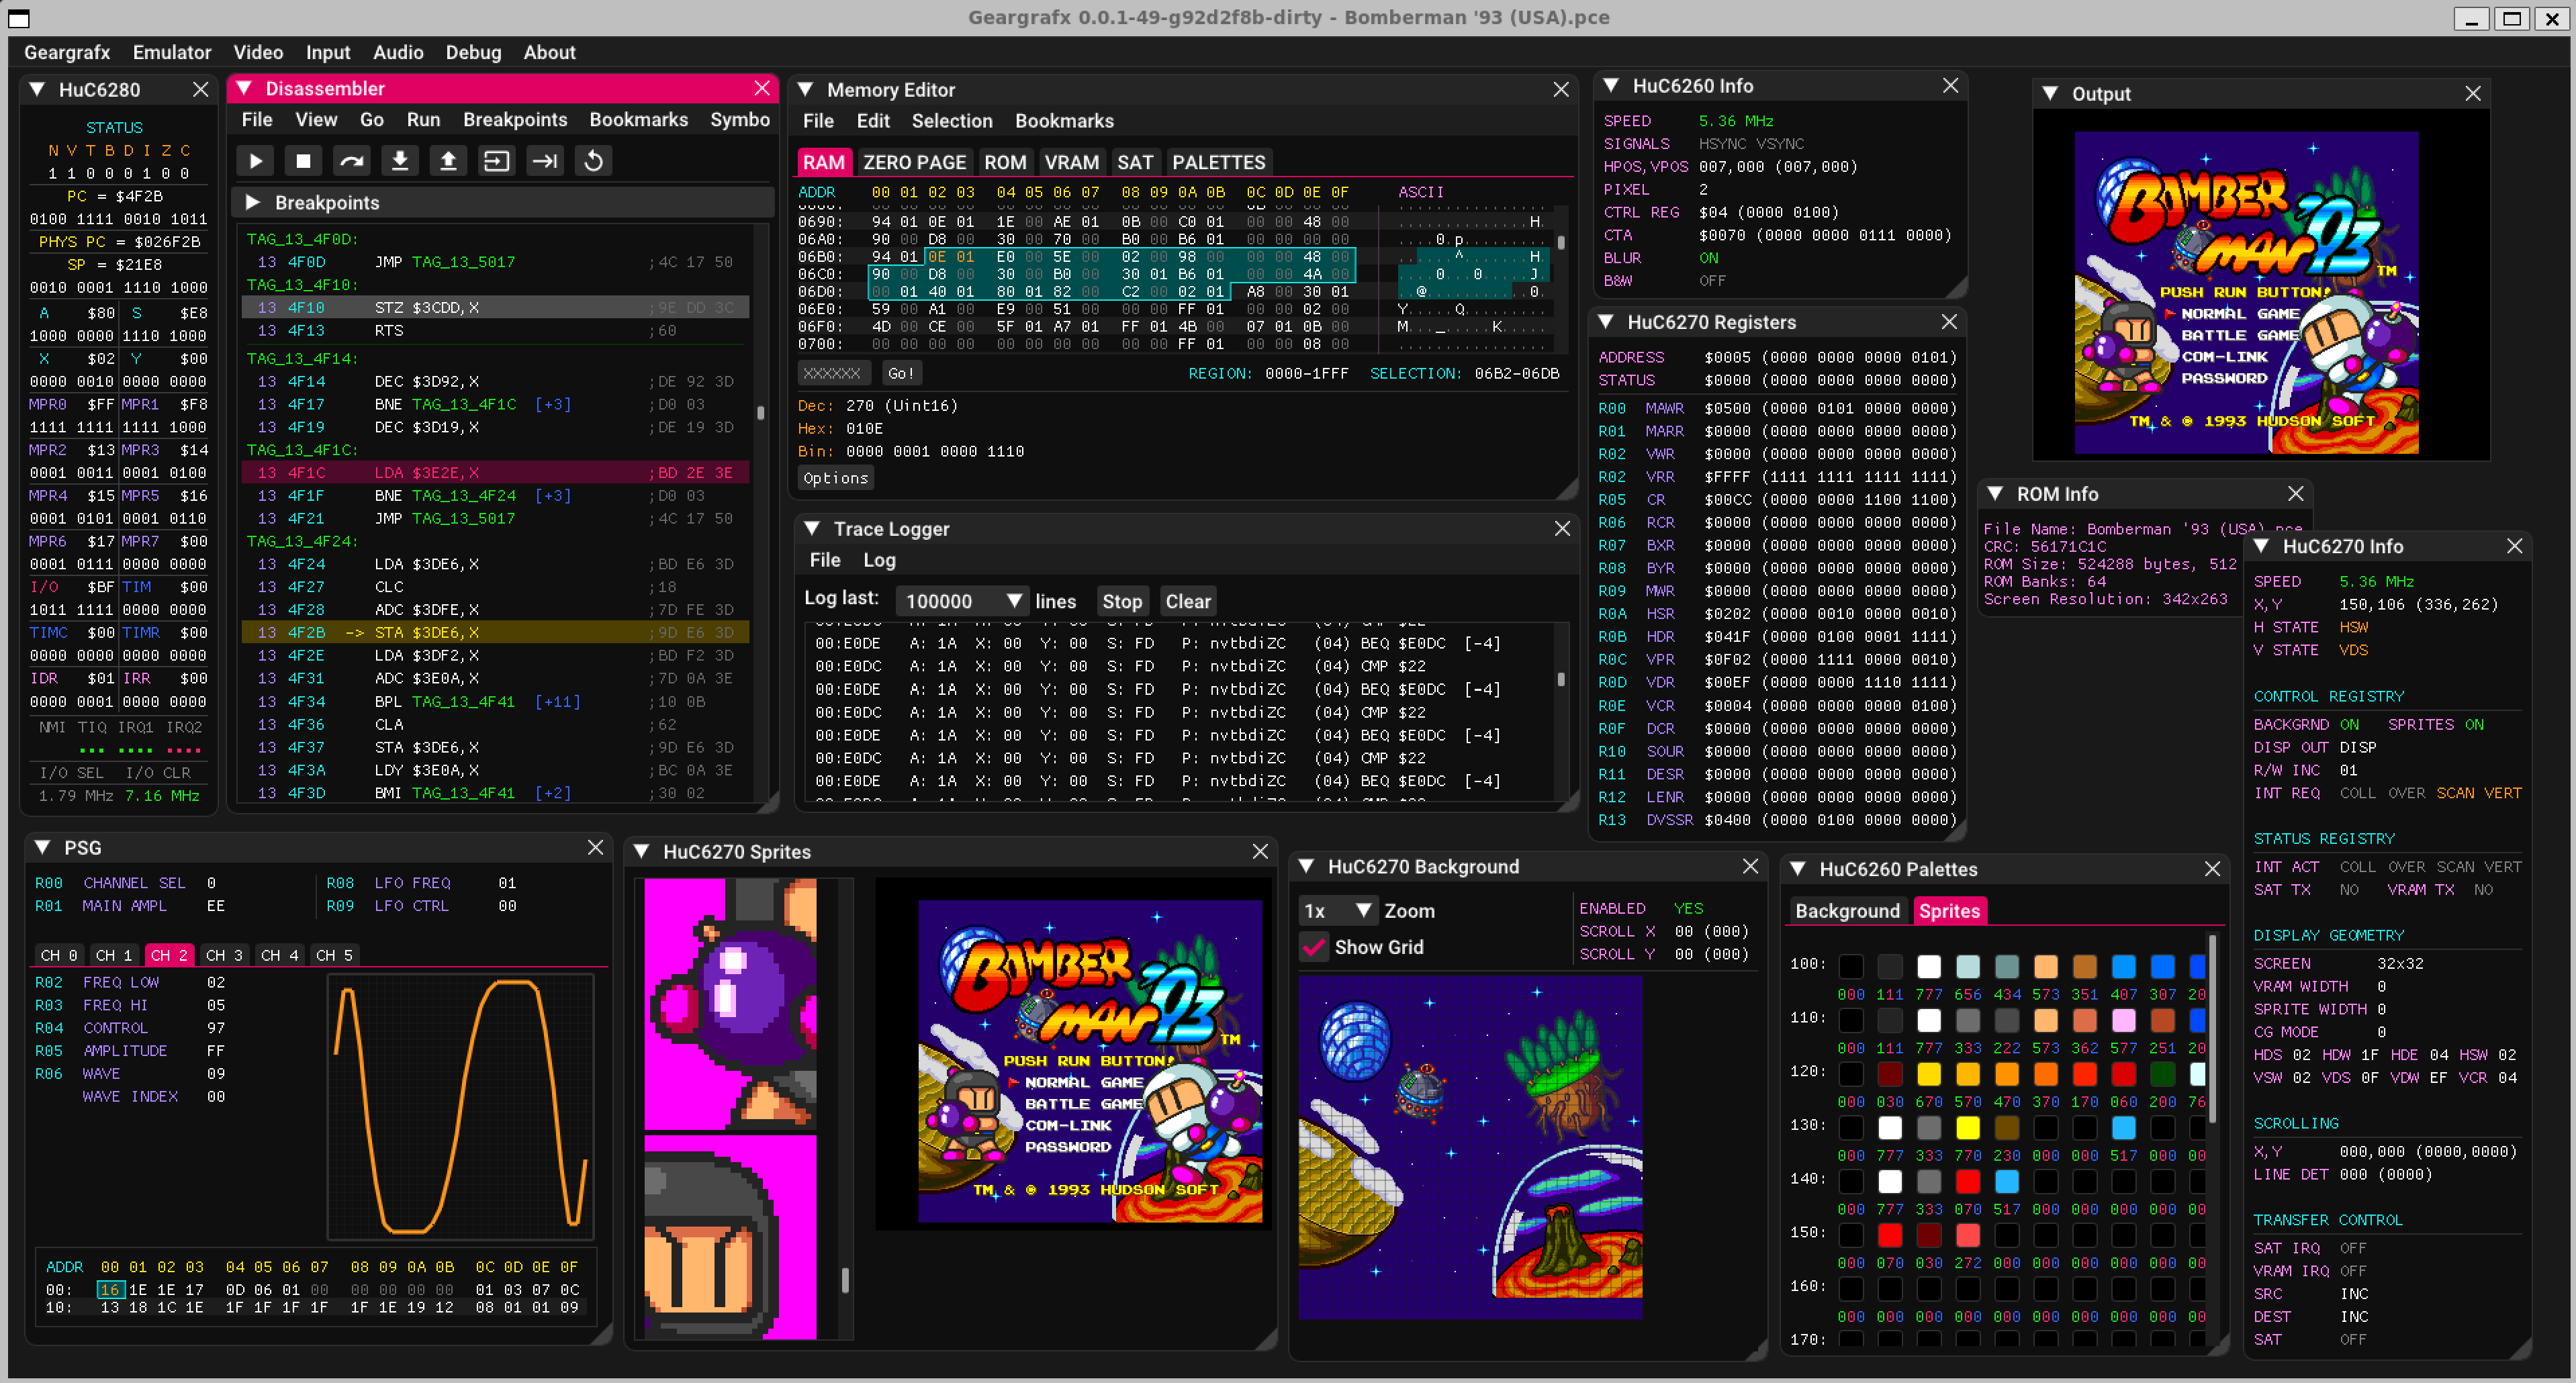Open the Log menu in Trace Logger
Screen dimensions: 2576x1383
[879, 560]
